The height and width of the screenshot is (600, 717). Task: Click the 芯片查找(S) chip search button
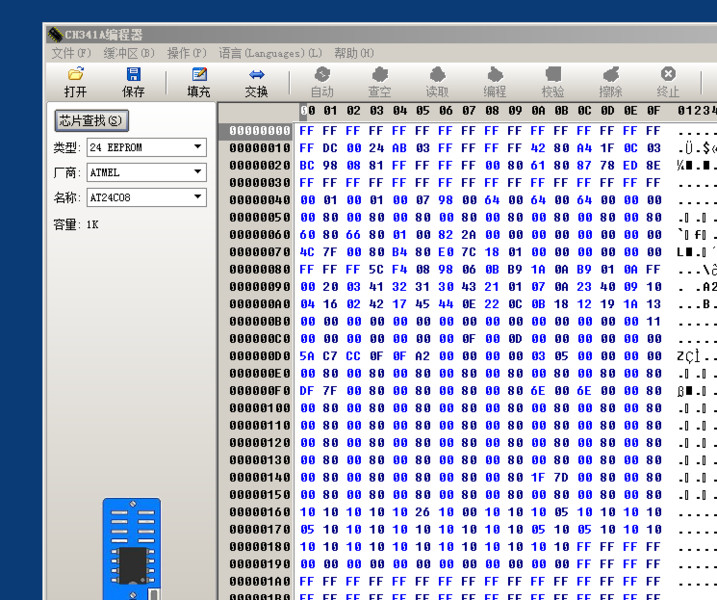91,121
